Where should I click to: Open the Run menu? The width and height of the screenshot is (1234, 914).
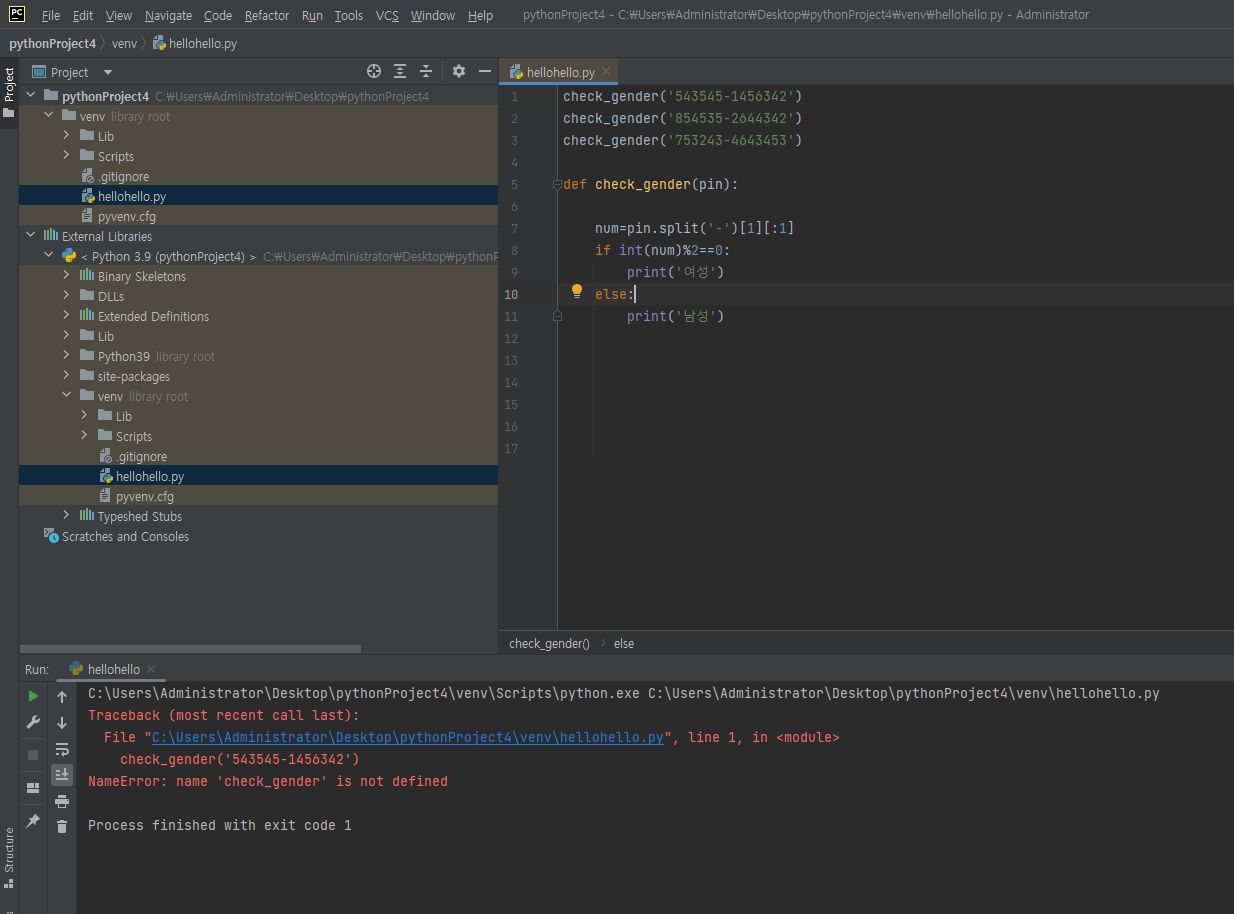312,15
